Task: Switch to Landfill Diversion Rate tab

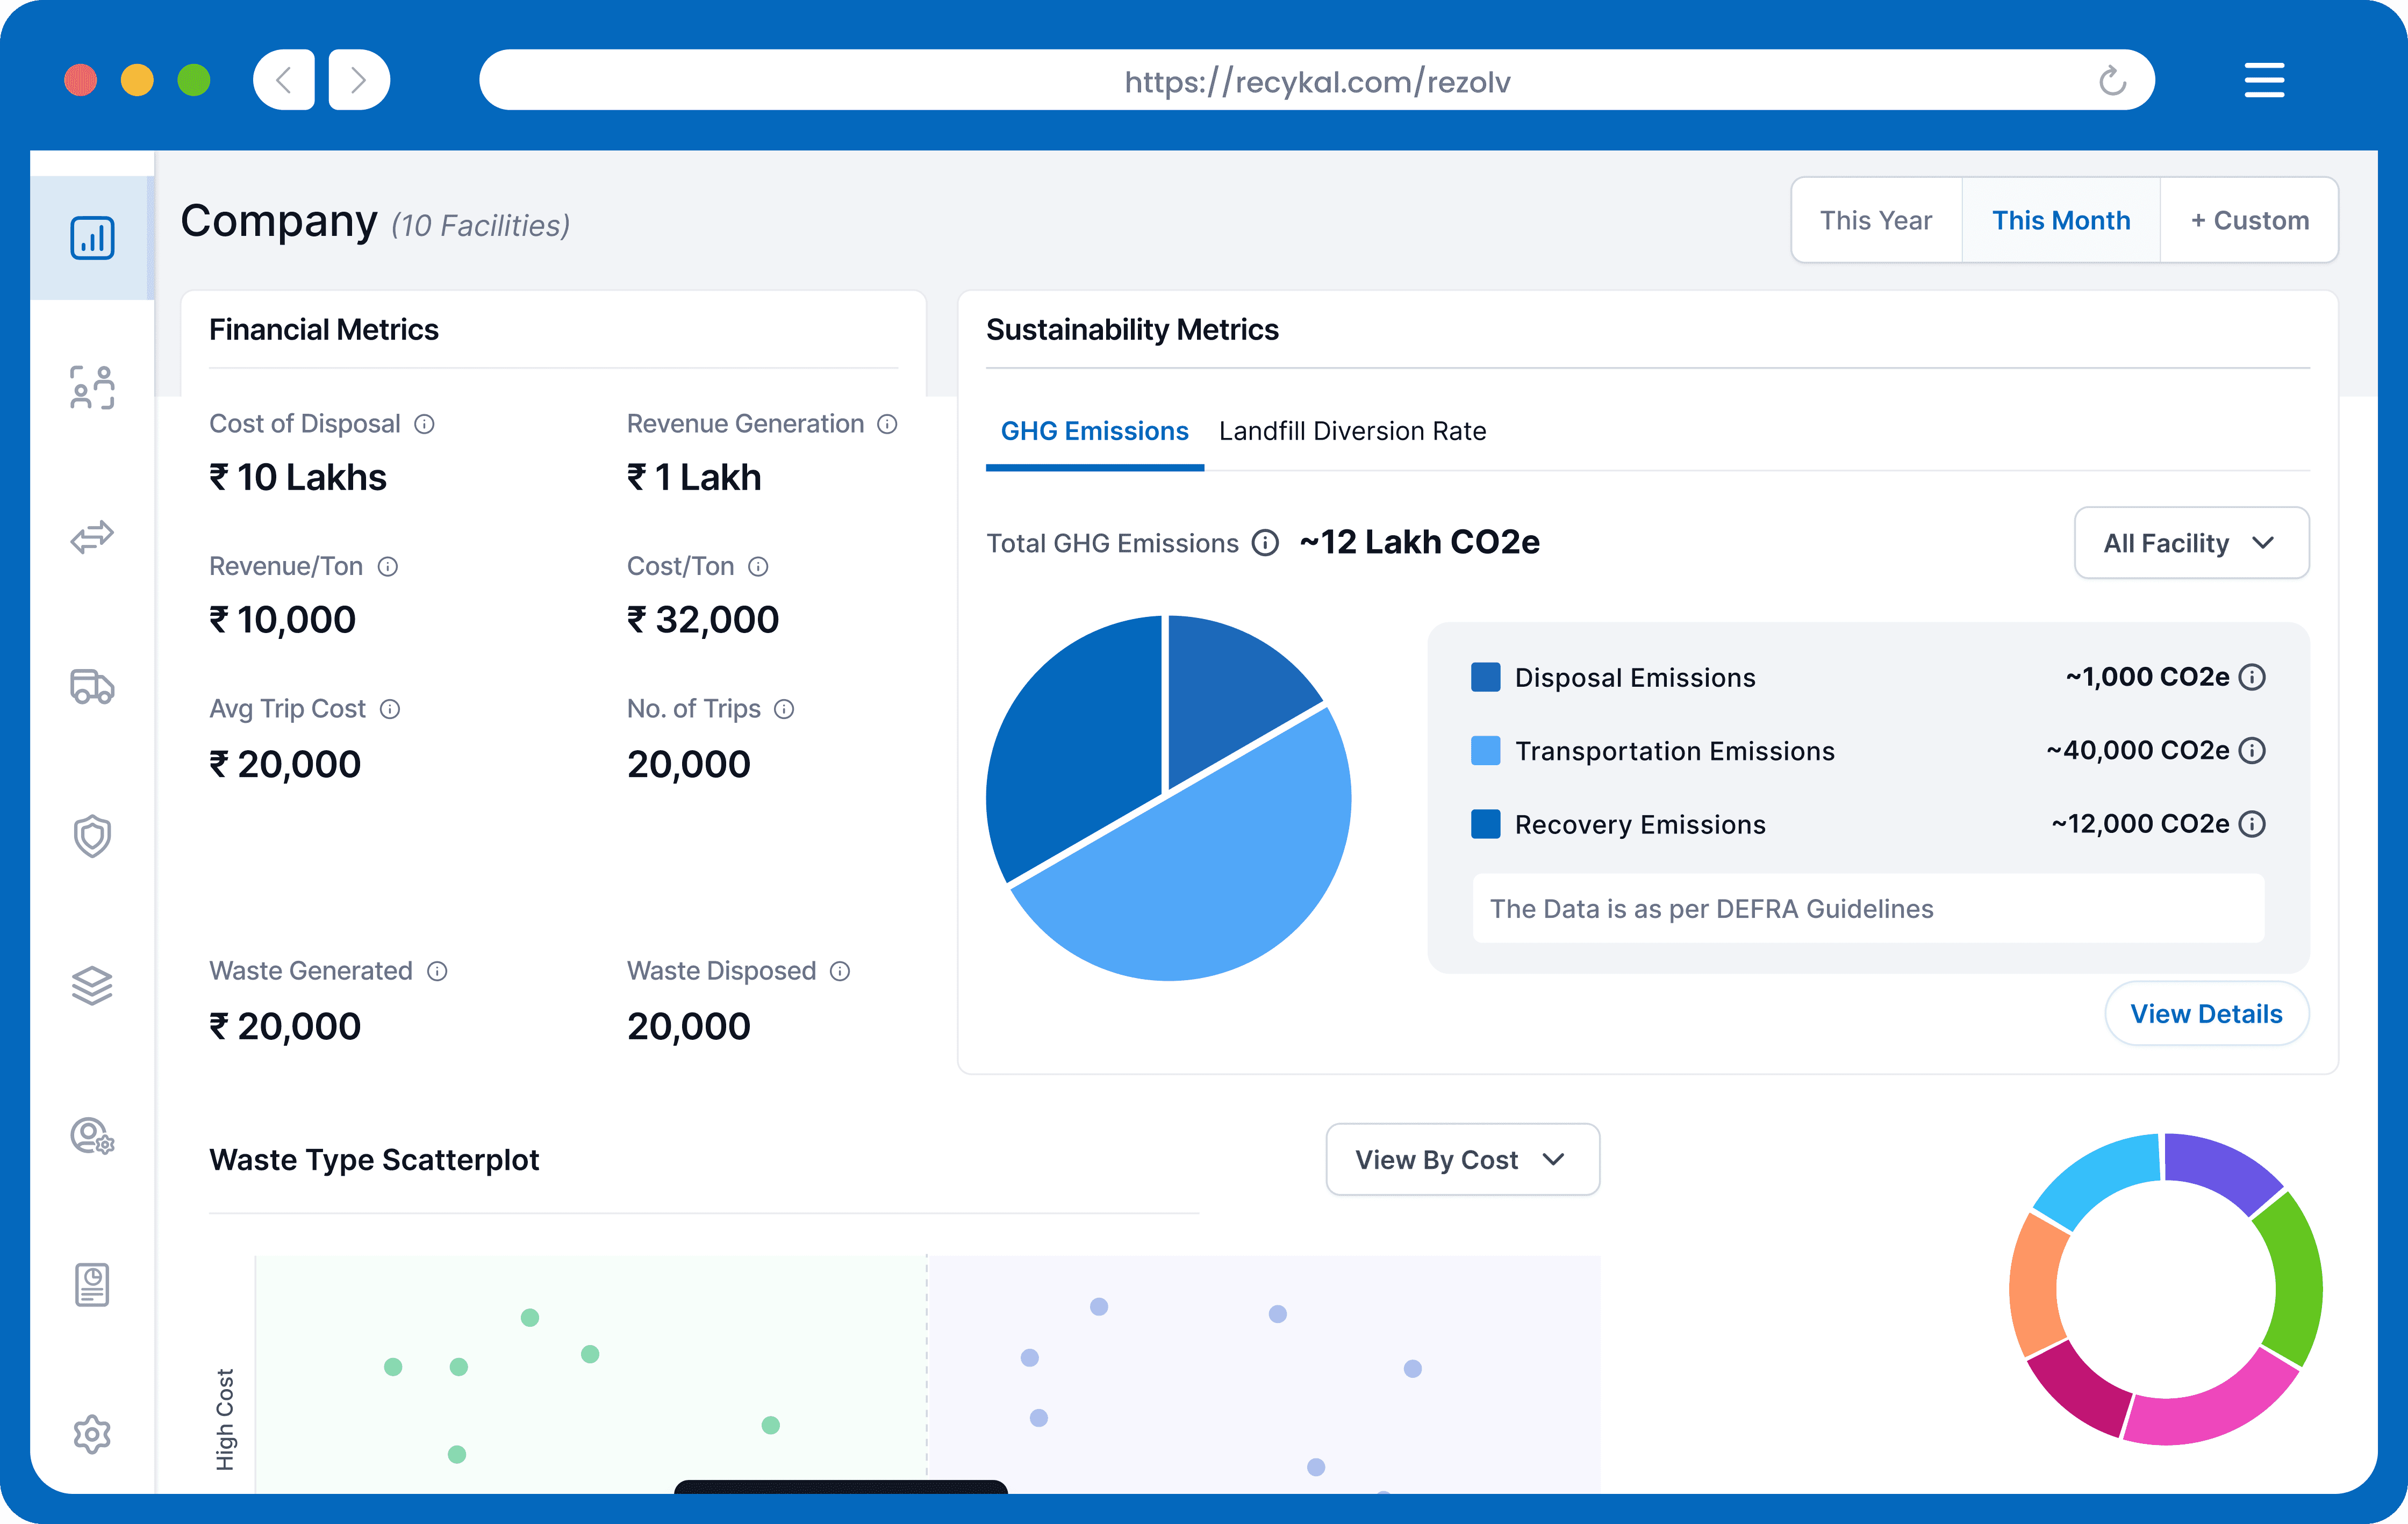Action: pos(1352,431)
